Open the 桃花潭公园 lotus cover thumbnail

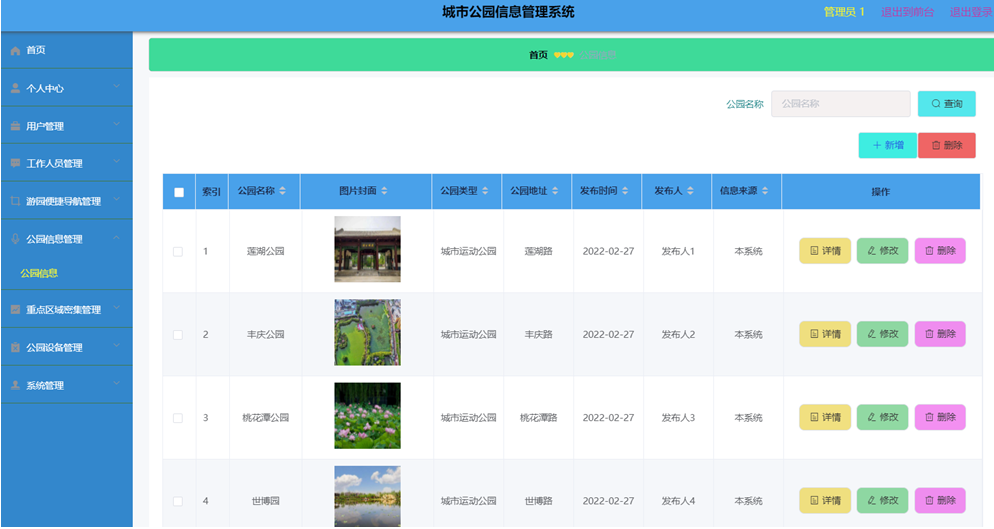pos(368,415)
